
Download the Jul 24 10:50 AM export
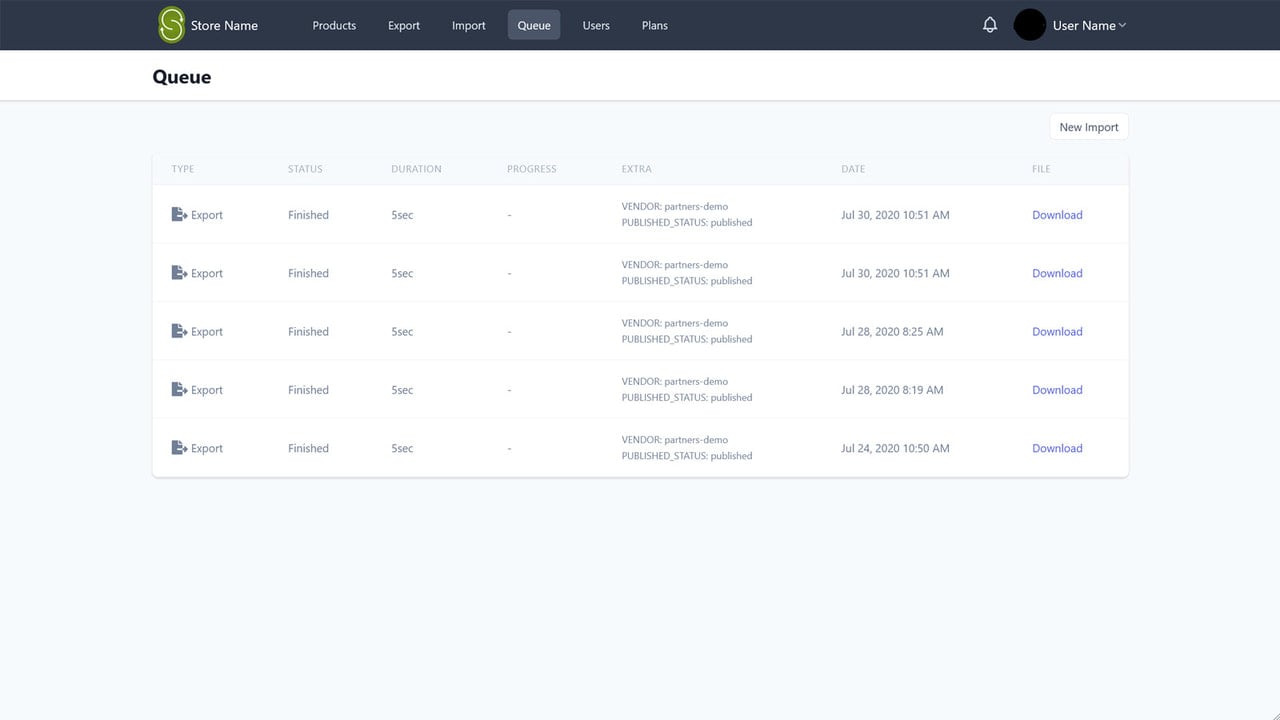[x=1057, y=448]
